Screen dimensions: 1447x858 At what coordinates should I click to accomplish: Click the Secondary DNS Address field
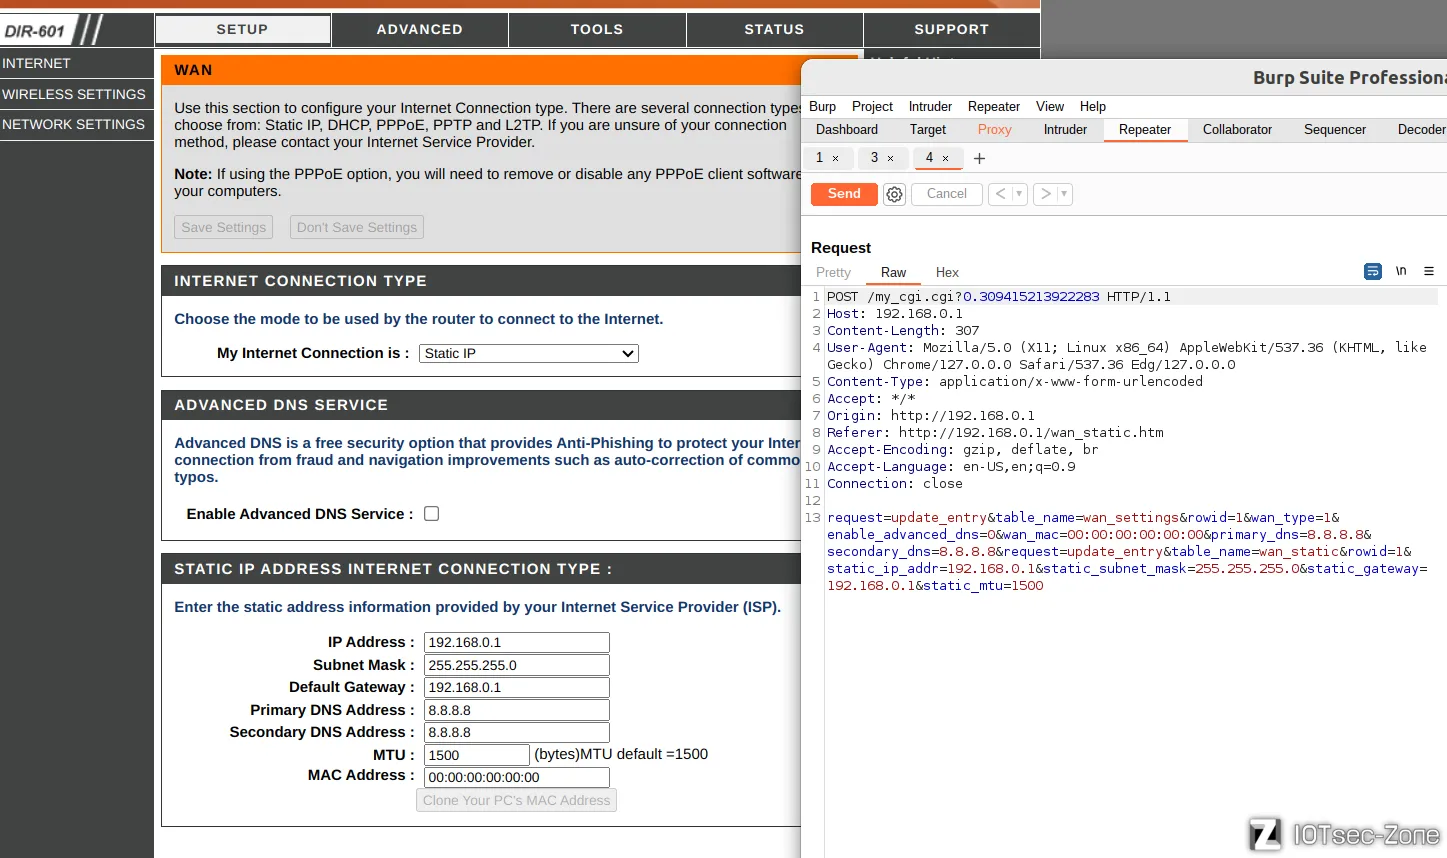click(517, 732)
